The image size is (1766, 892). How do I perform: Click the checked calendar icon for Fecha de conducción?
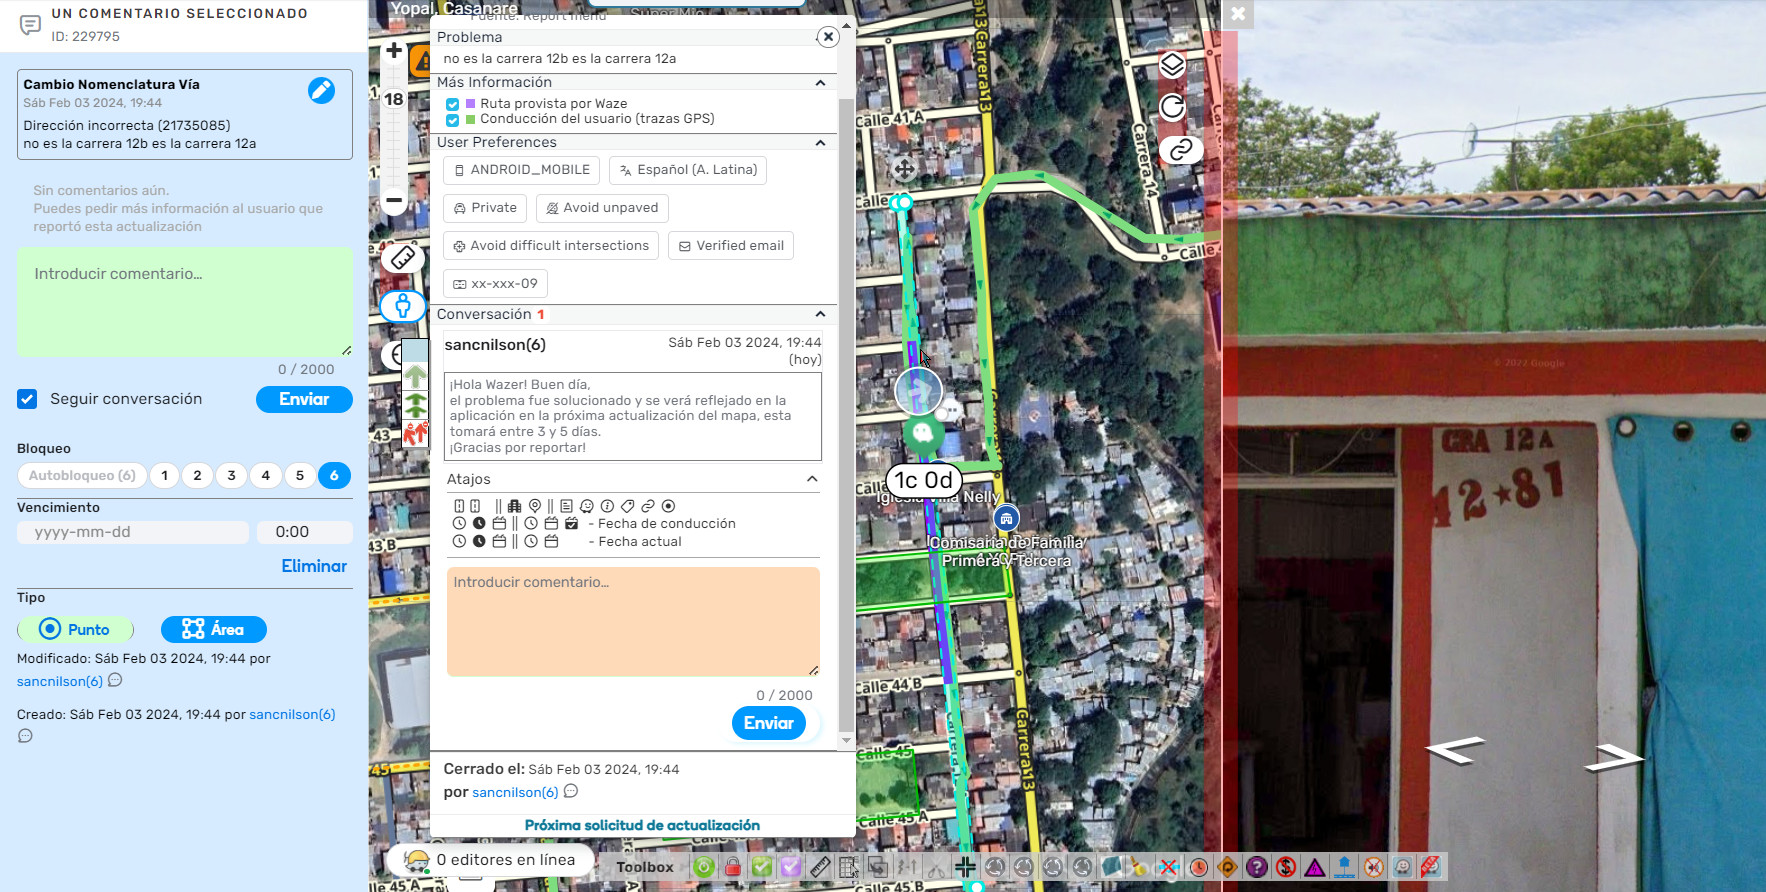pyautogui.click(x=571, y=523)
